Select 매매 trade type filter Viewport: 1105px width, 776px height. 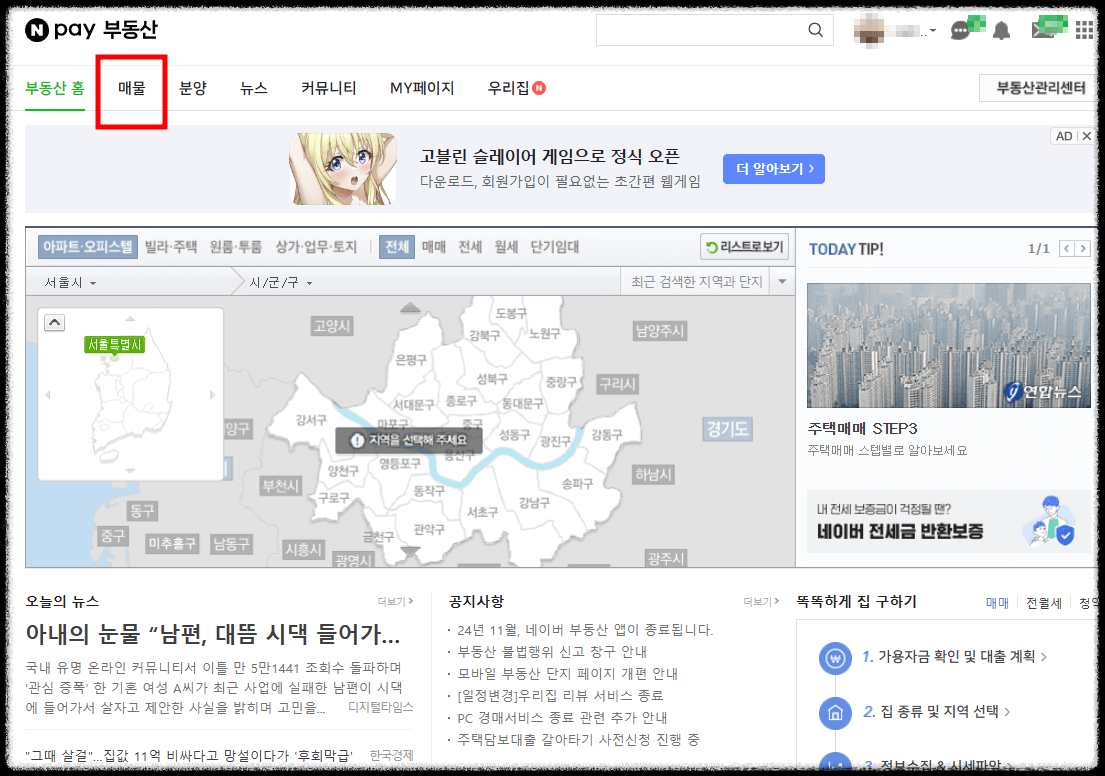[434, 247]
